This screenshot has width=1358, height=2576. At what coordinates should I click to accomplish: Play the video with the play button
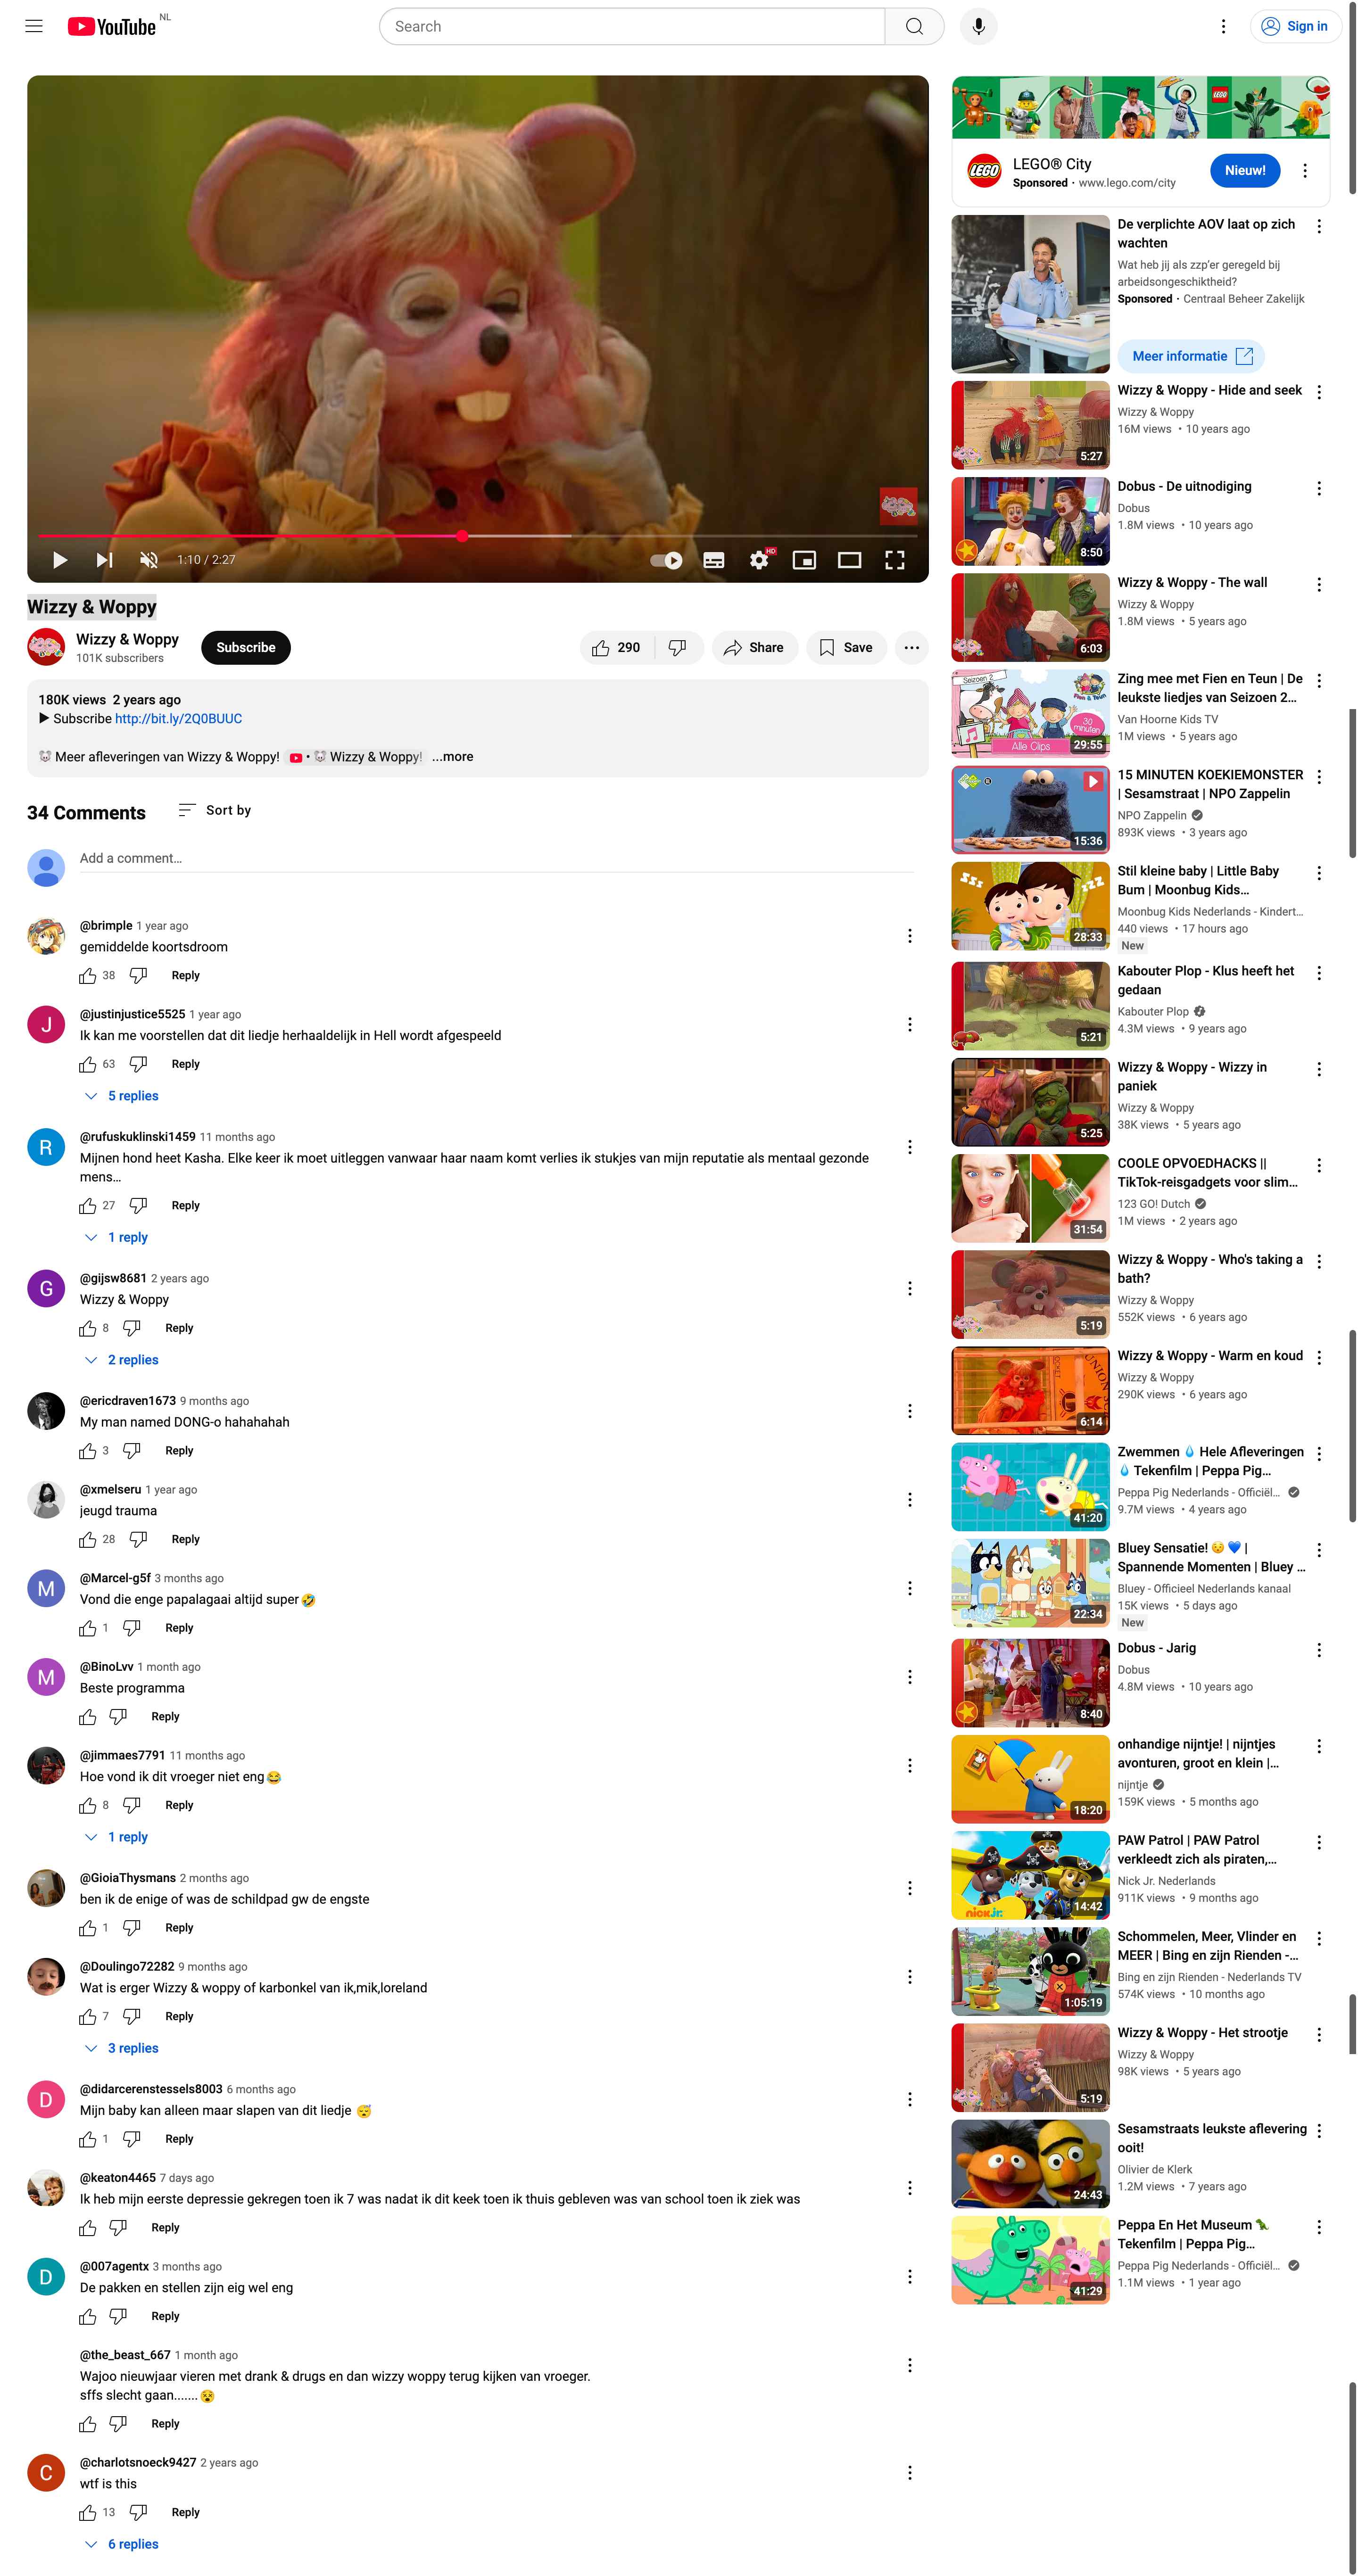coord(60,560)
